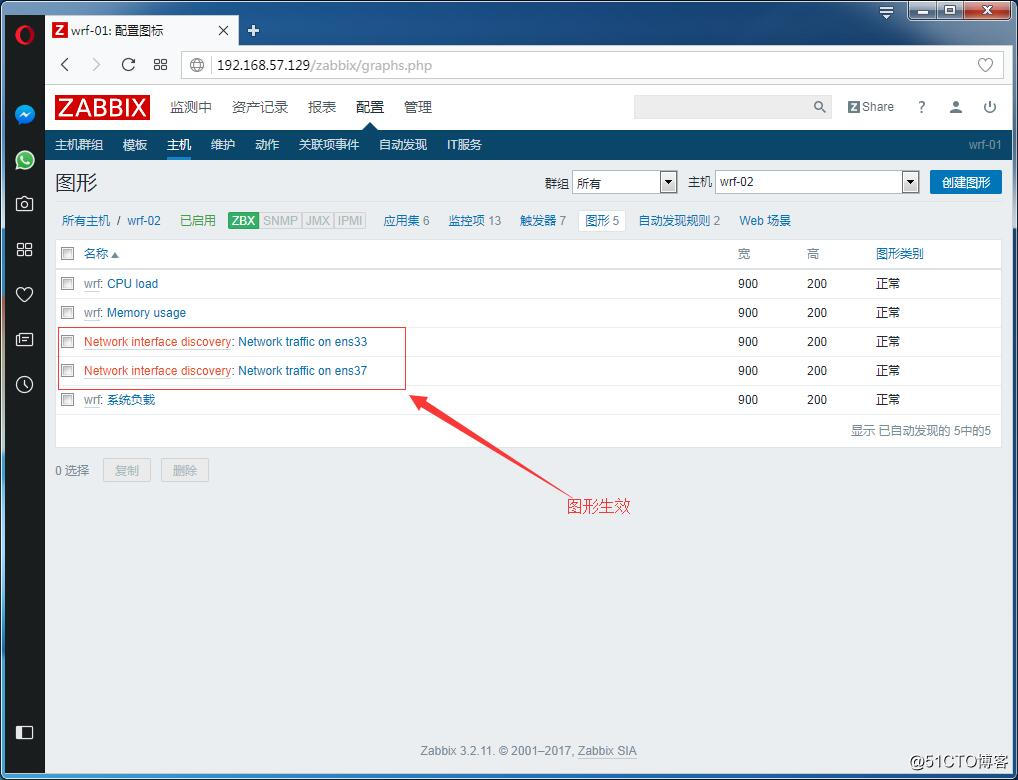Go to 维护 submenu

click(x=223, y=145)
